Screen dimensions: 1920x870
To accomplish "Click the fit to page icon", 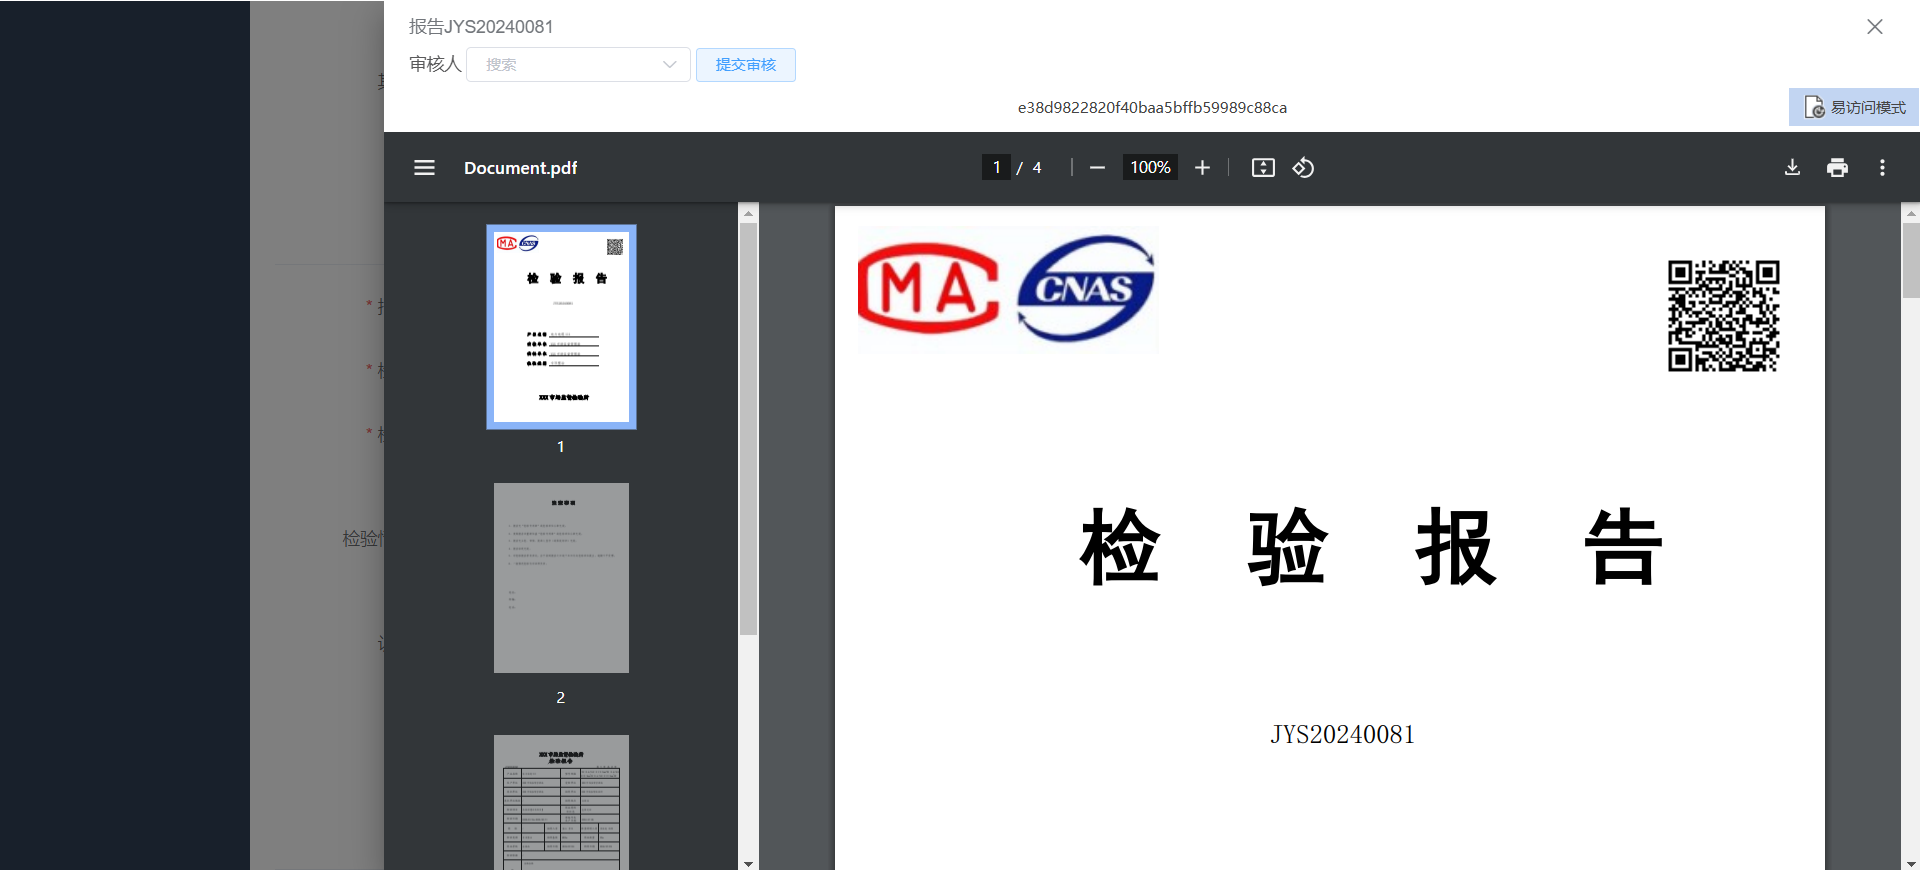I will click(x=1263, y=168).
